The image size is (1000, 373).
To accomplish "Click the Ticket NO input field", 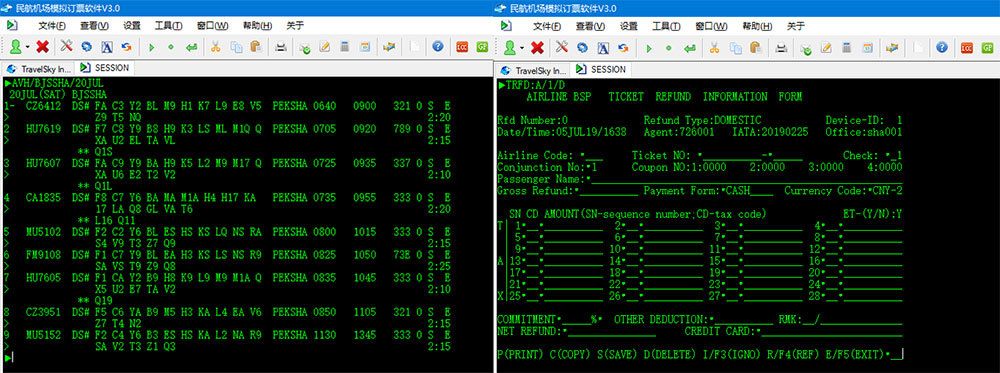I will tap(732, 156).
